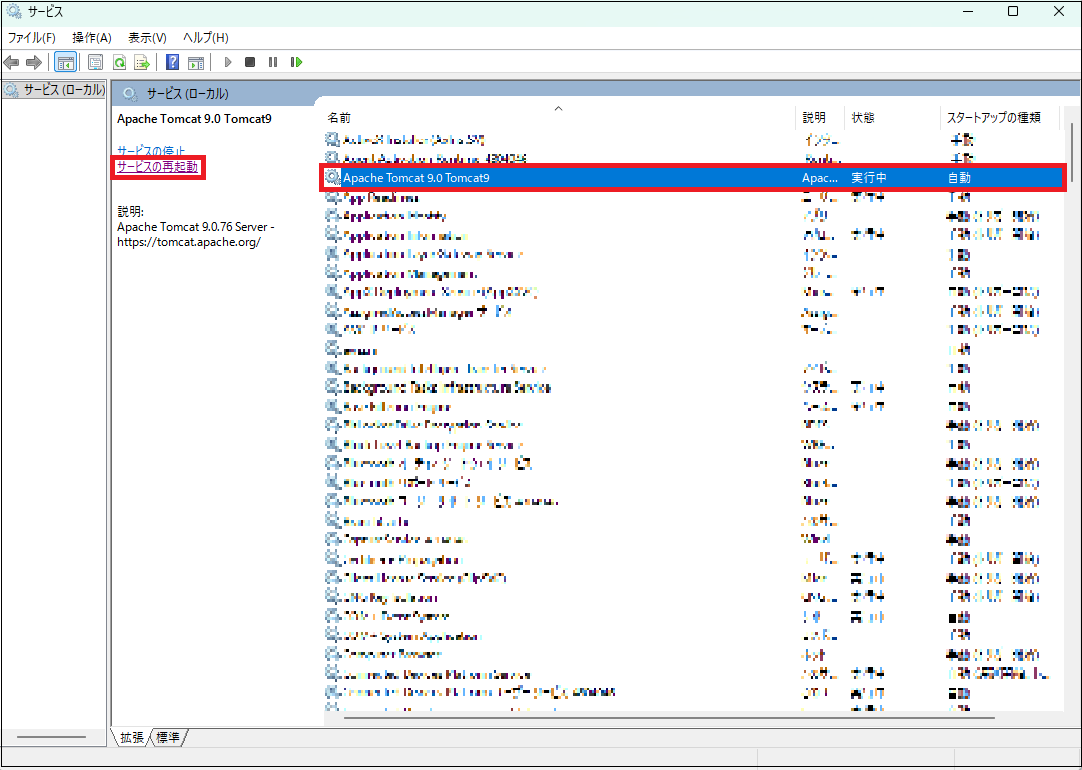Click the Export list toolbar icon
The image size is (1082, 770).
click(142, 62)
